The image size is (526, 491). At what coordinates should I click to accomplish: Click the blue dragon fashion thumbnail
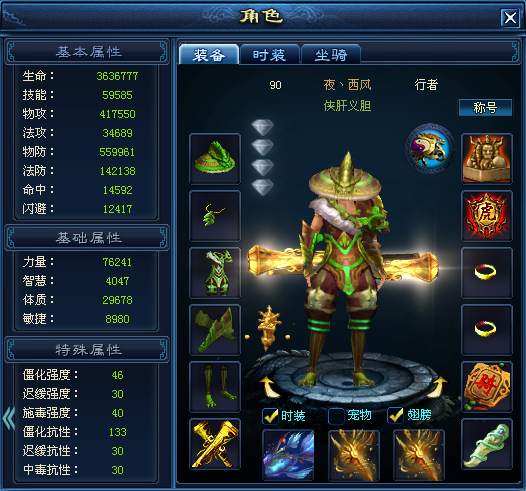[x=288, y=454]
